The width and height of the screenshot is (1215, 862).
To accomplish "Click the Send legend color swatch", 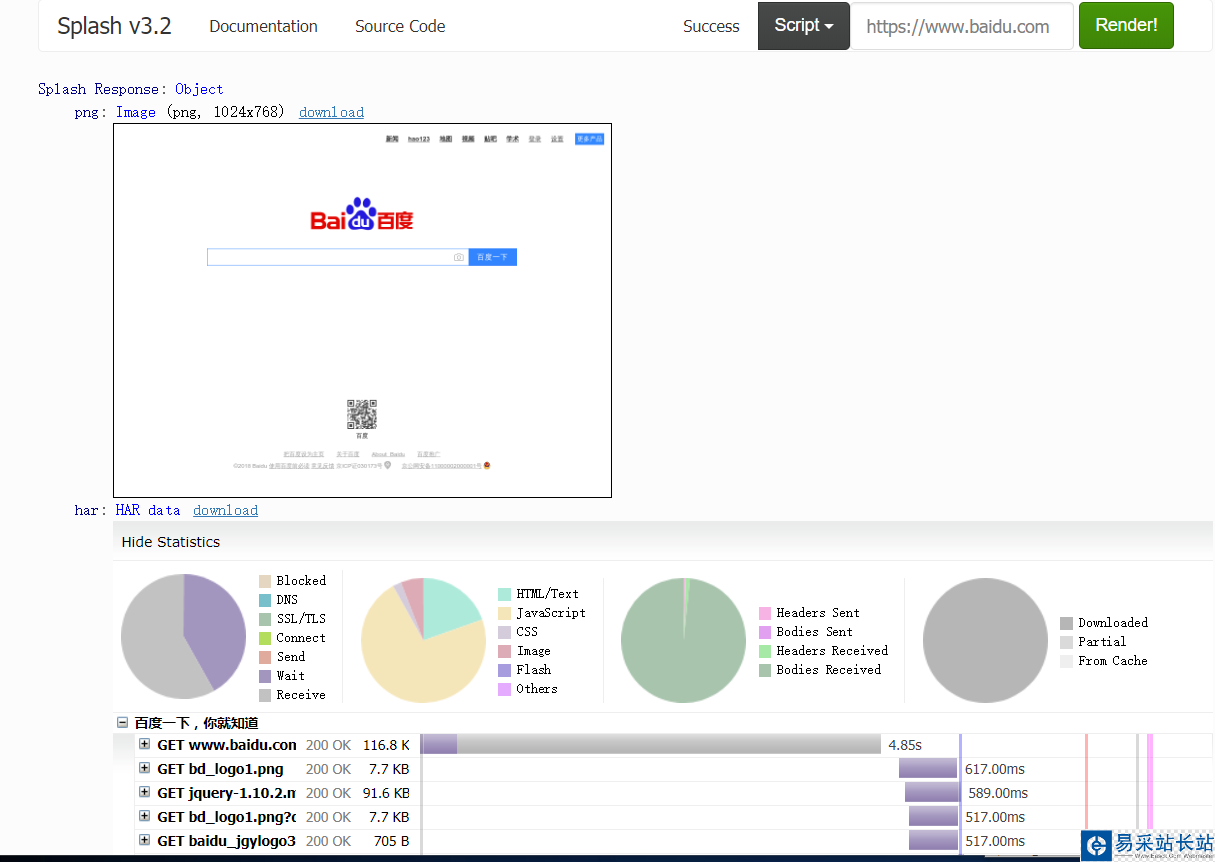I will 265,657.
